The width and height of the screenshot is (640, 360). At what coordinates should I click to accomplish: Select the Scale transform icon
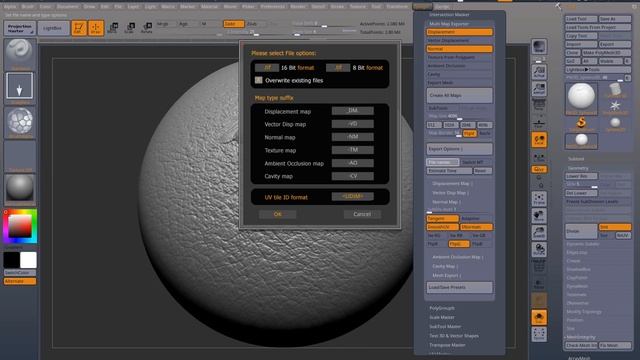[130, 28]
